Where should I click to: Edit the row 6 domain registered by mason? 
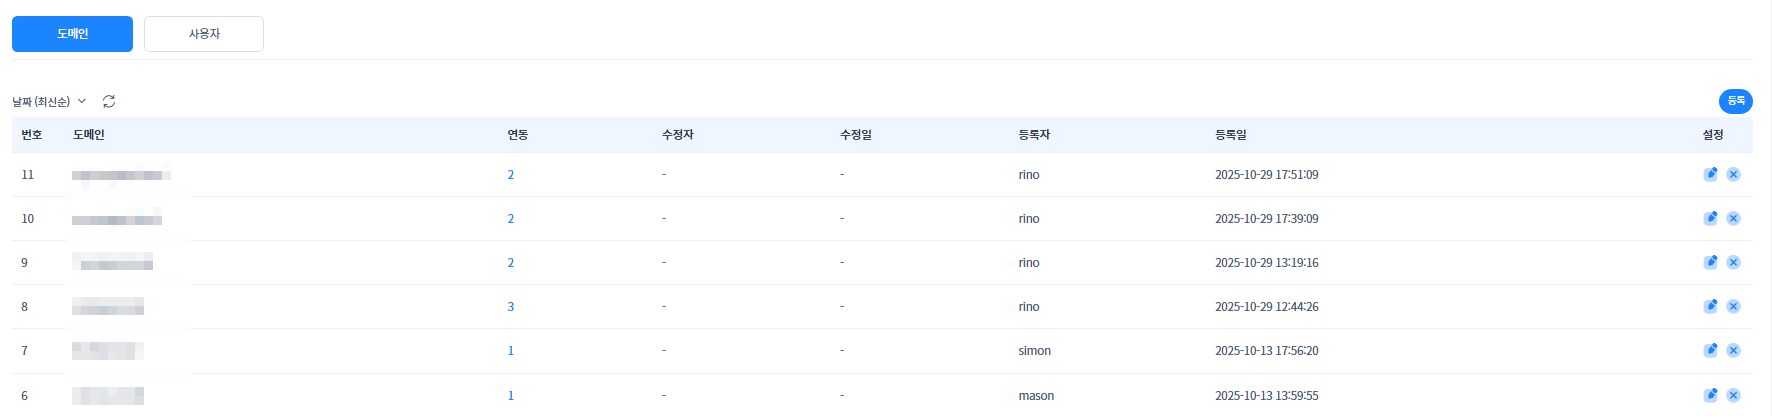pos(1710,395)
